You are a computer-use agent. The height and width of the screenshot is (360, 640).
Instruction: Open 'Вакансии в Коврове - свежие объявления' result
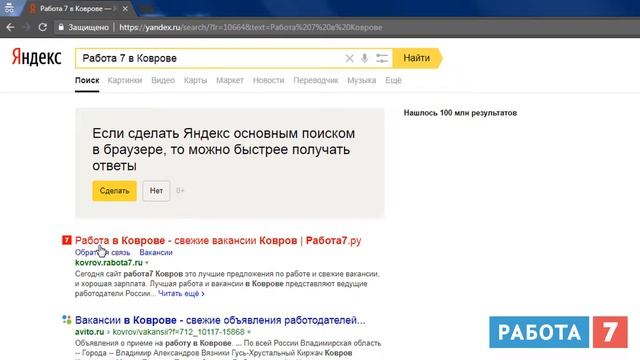click(220, 320)
